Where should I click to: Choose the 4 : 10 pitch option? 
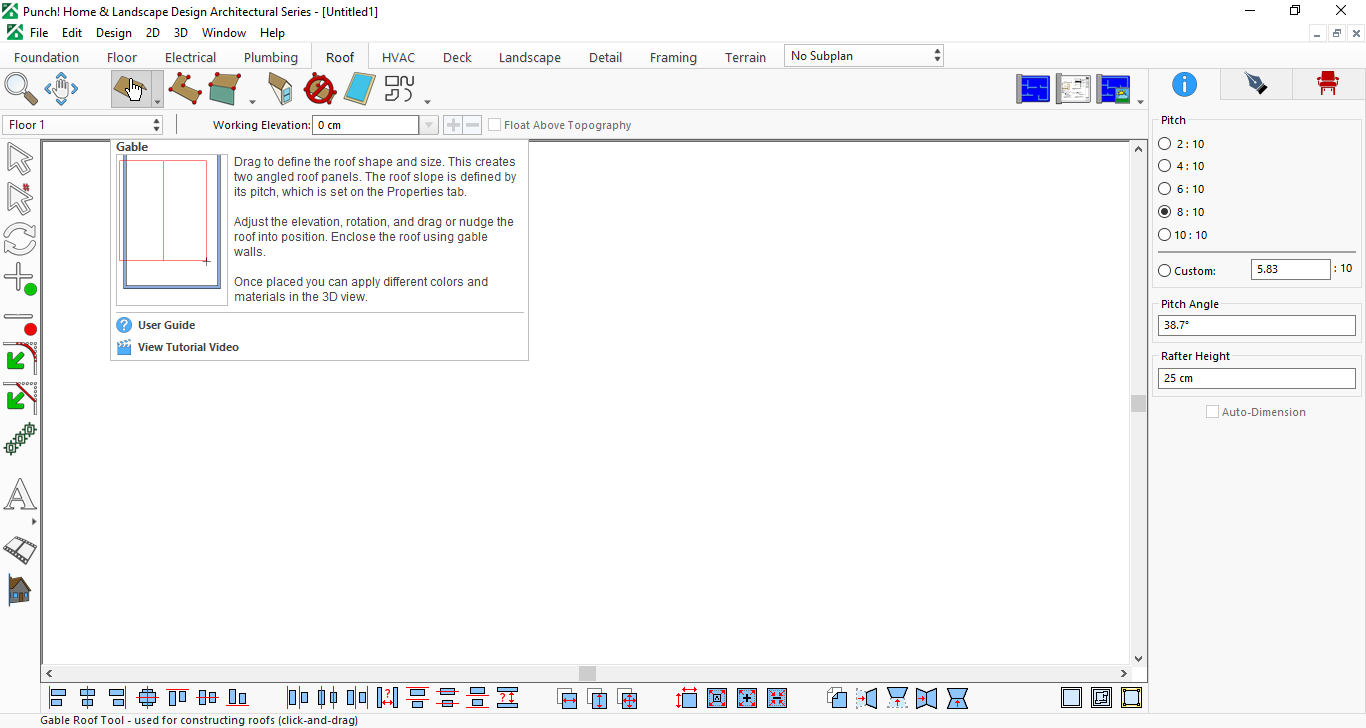point(1181,166)
